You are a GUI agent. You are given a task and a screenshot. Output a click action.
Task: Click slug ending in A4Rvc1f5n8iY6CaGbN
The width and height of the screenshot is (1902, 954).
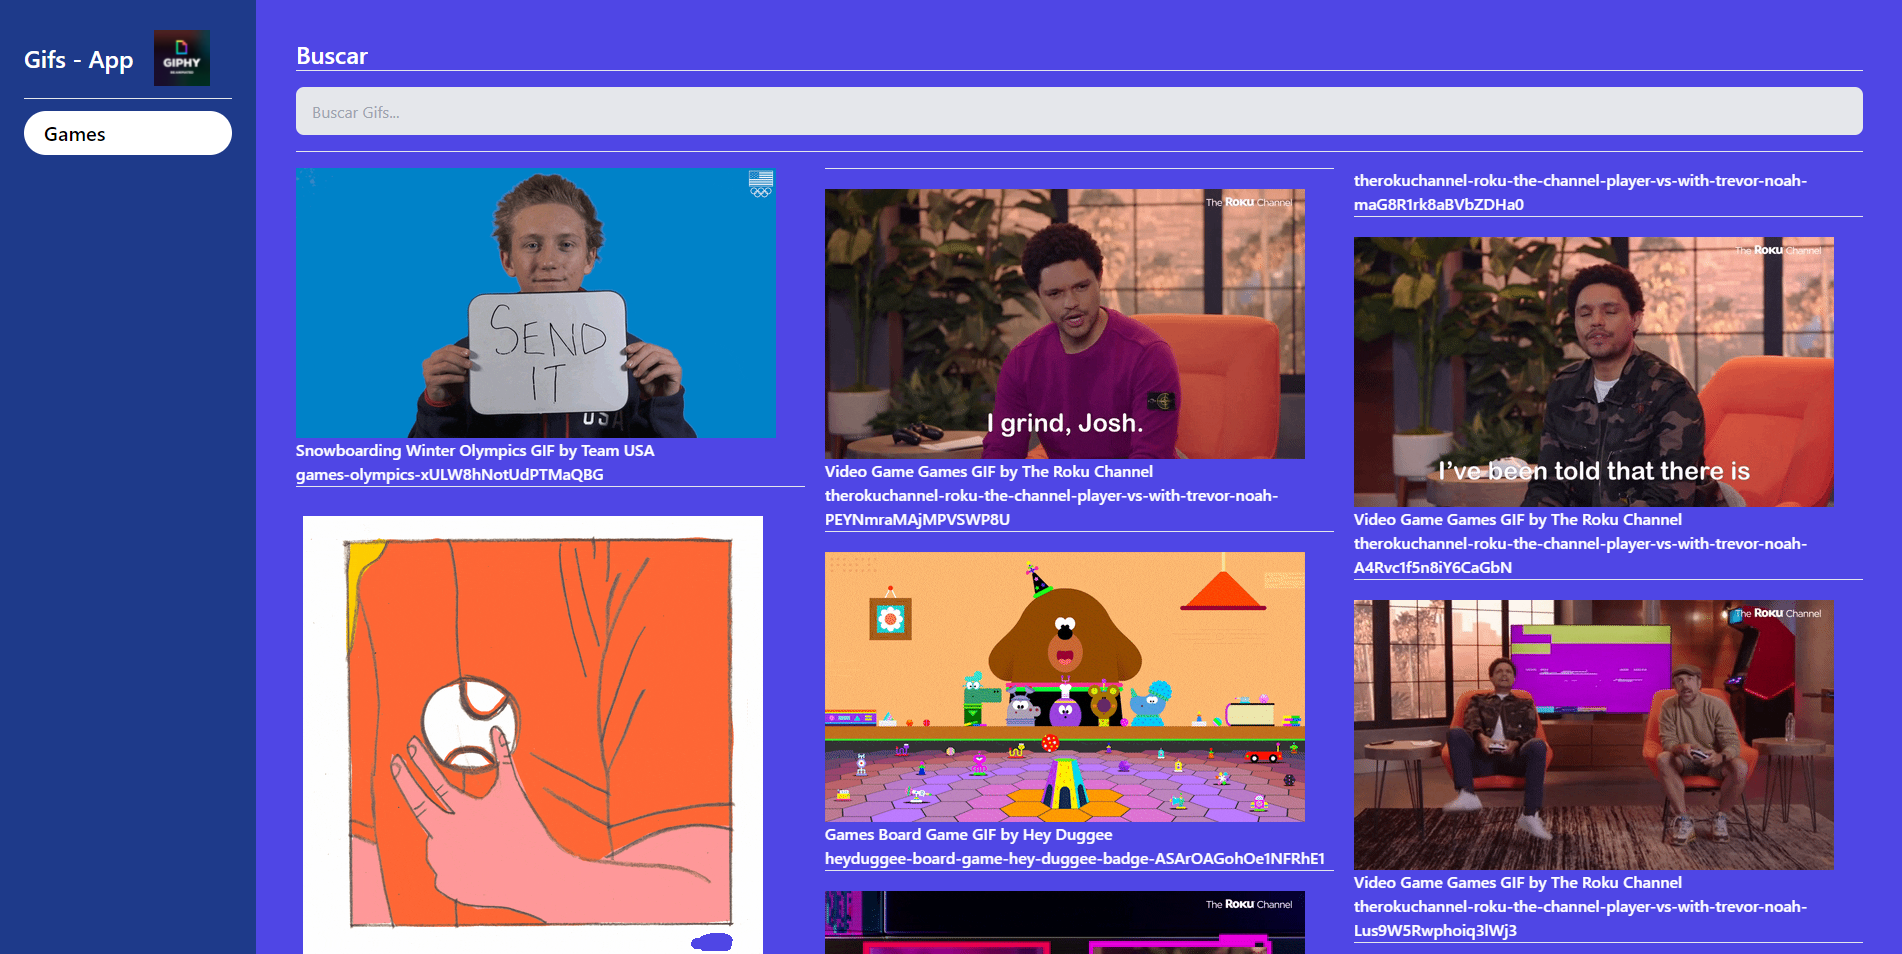click(x=1580, y=556)
